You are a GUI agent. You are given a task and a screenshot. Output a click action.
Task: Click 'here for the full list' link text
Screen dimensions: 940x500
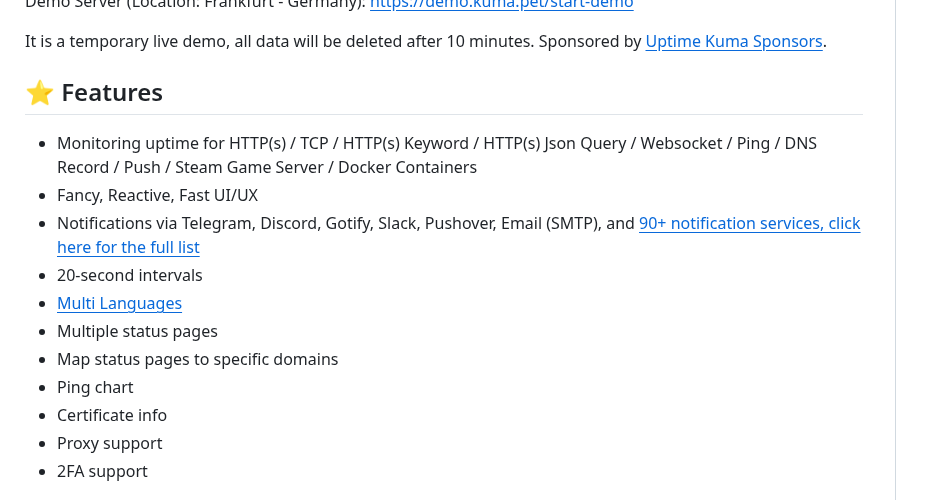128,248
